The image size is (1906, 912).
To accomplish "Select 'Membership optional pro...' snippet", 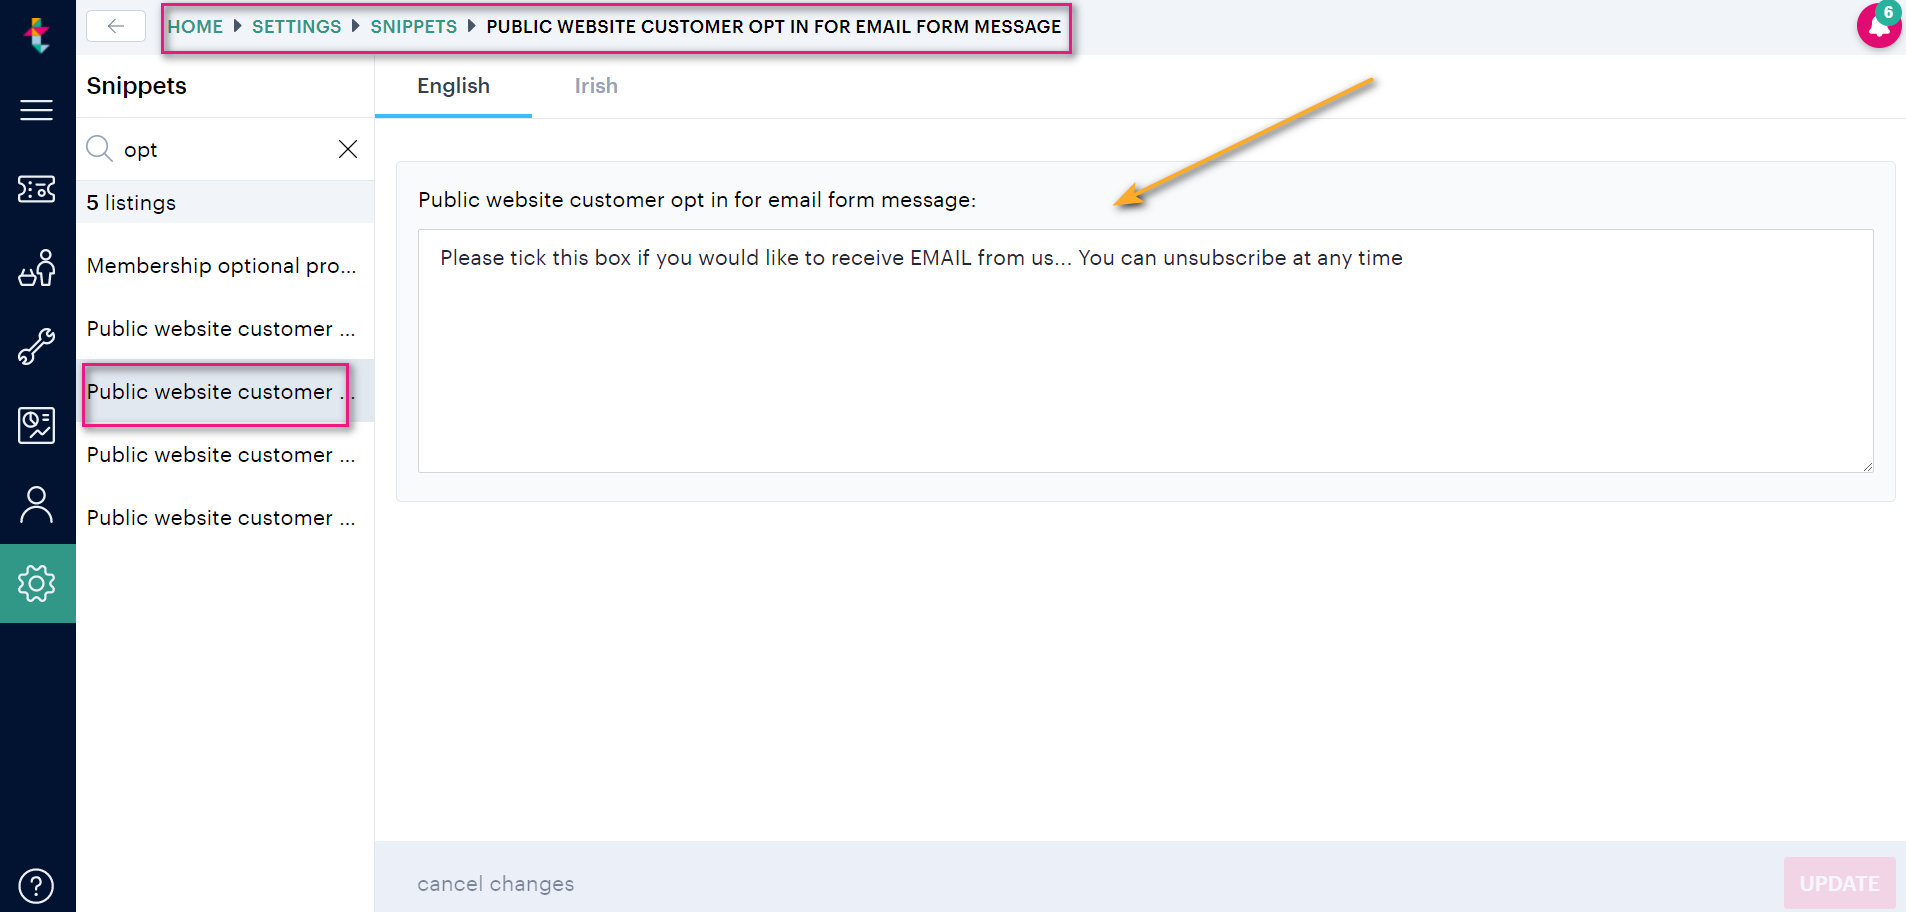I will 225,266.
